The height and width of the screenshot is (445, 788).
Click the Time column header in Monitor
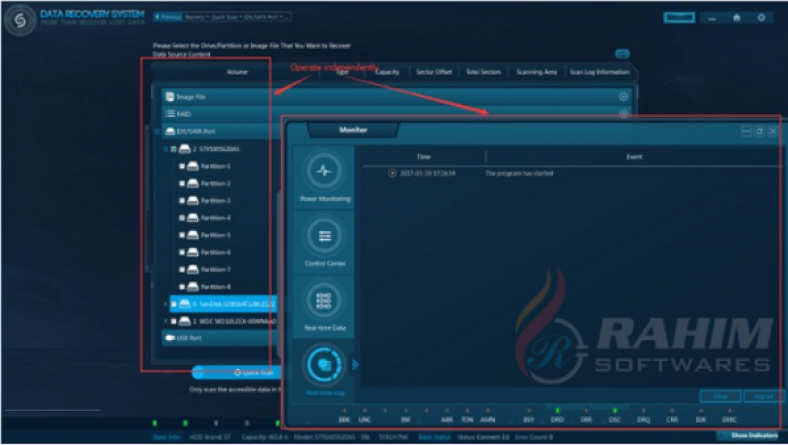[424, 157]
